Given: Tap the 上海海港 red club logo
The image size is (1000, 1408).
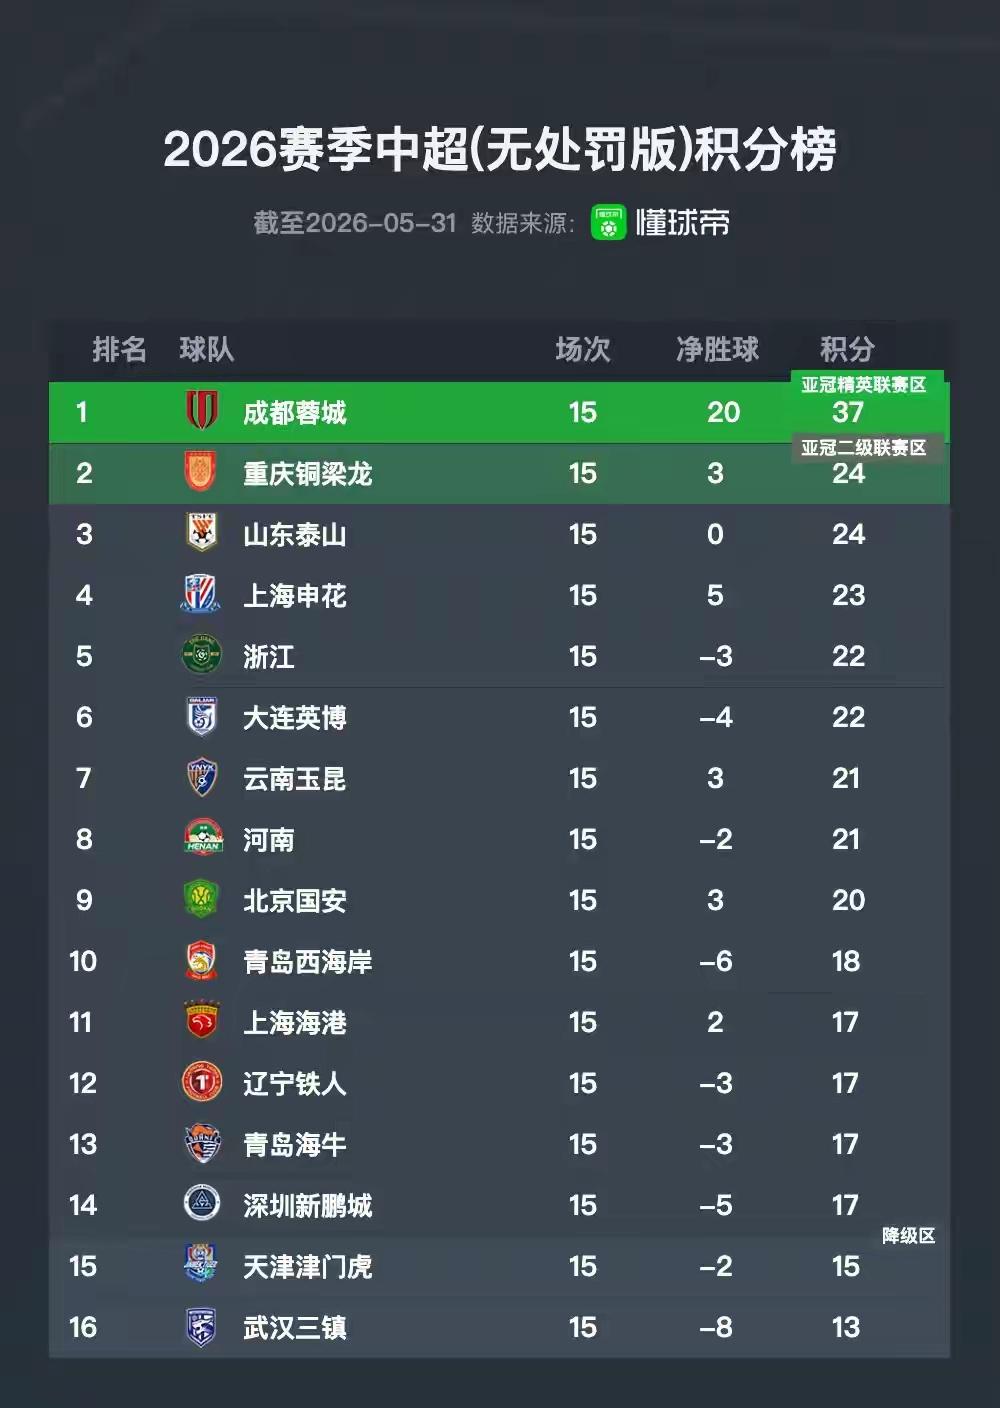Looking at the screenshot, I should tap(202, 1021).
